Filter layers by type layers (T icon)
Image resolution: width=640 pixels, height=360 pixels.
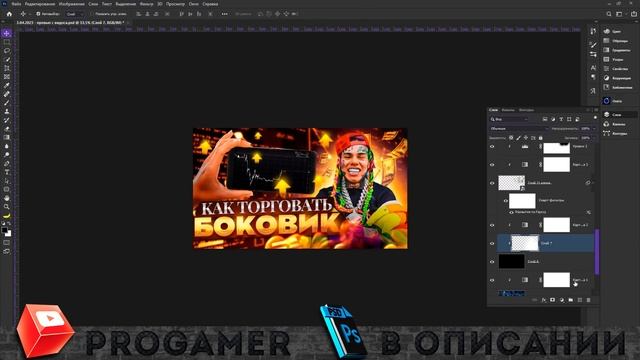(561, 119)
